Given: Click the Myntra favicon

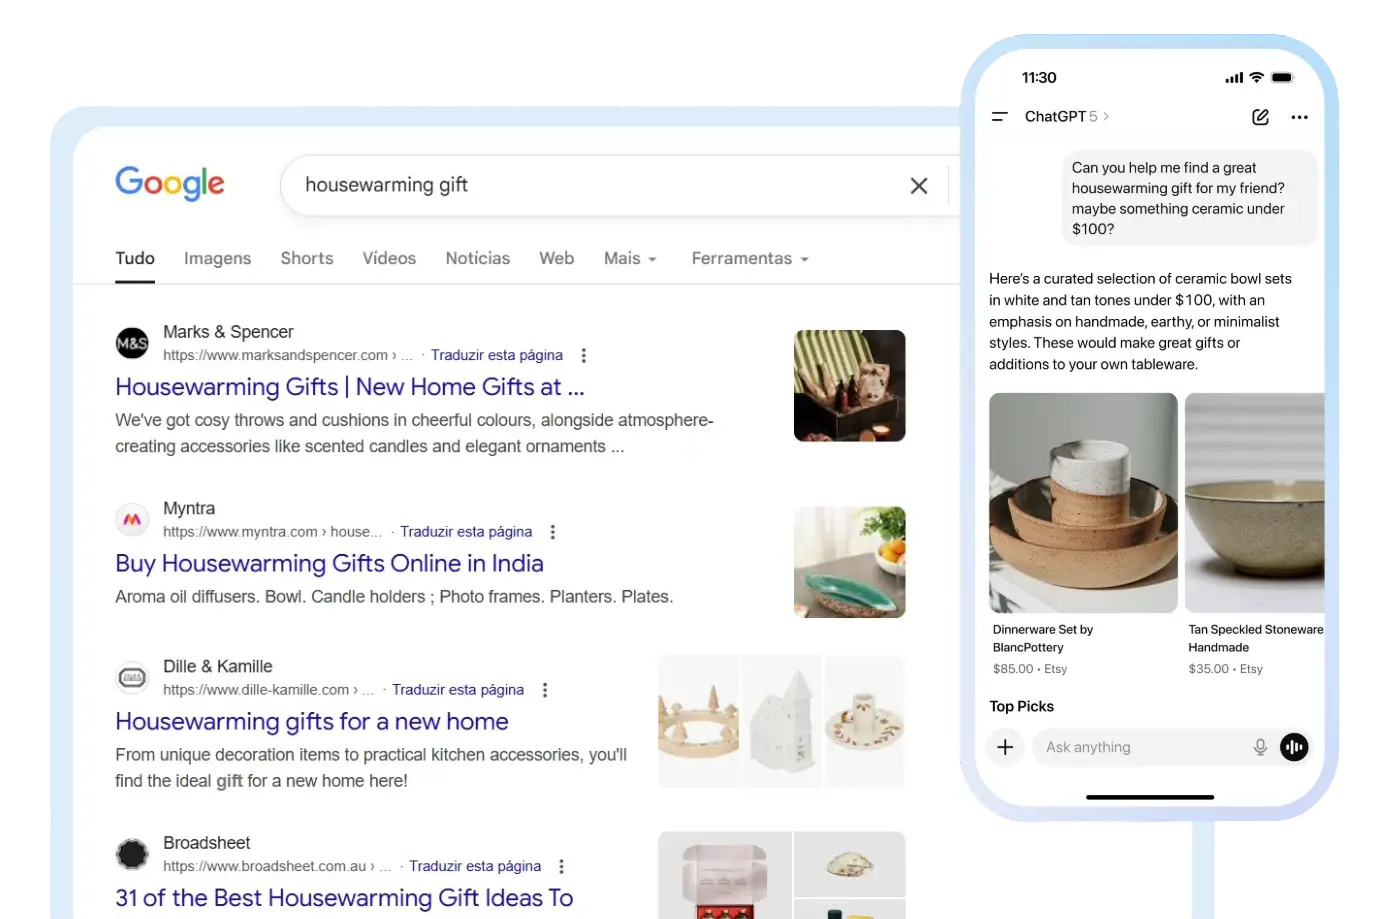Looking at the screenshot, I should coord(131,519).
